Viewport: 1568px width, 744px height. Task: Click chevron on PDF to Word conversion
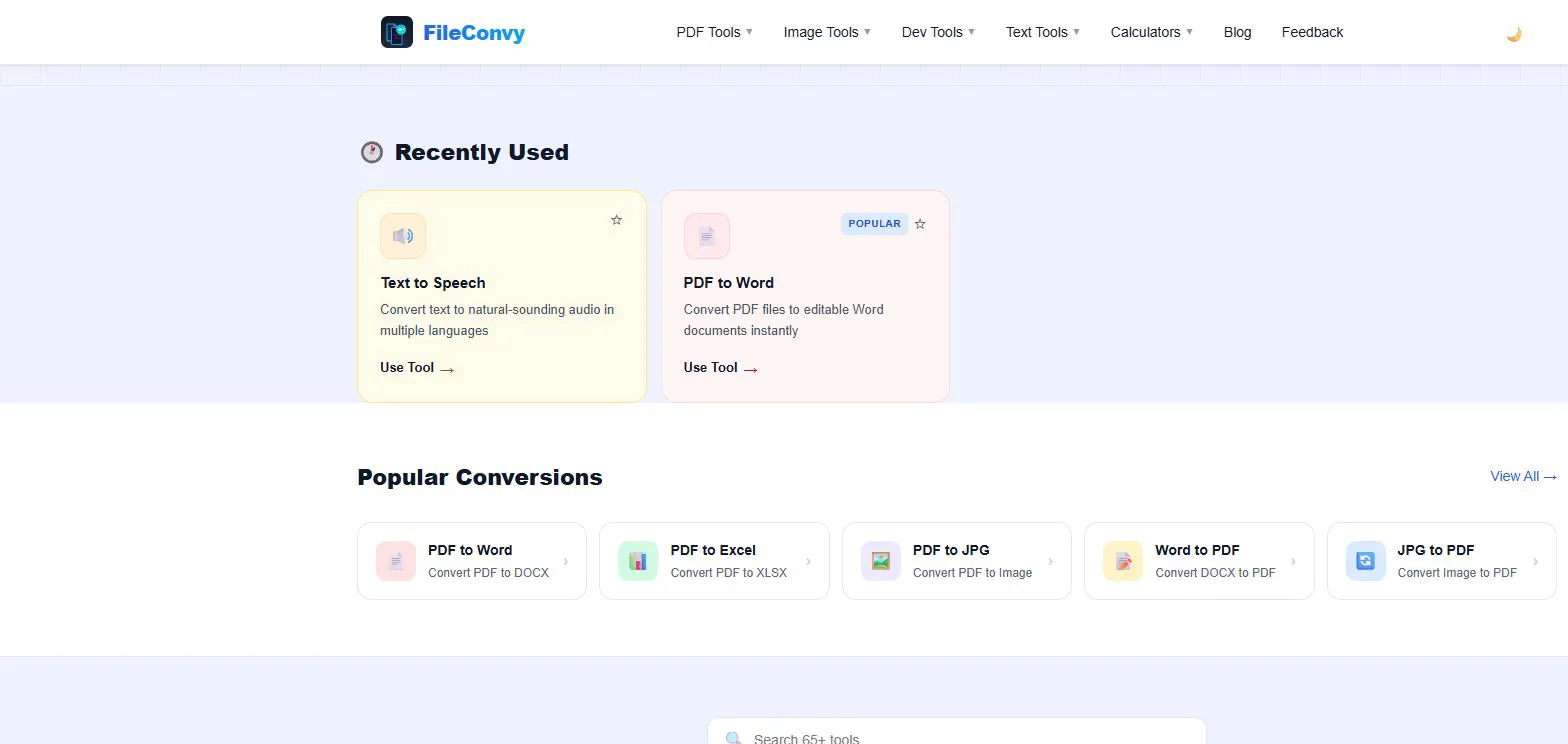[x=566, y=561]
